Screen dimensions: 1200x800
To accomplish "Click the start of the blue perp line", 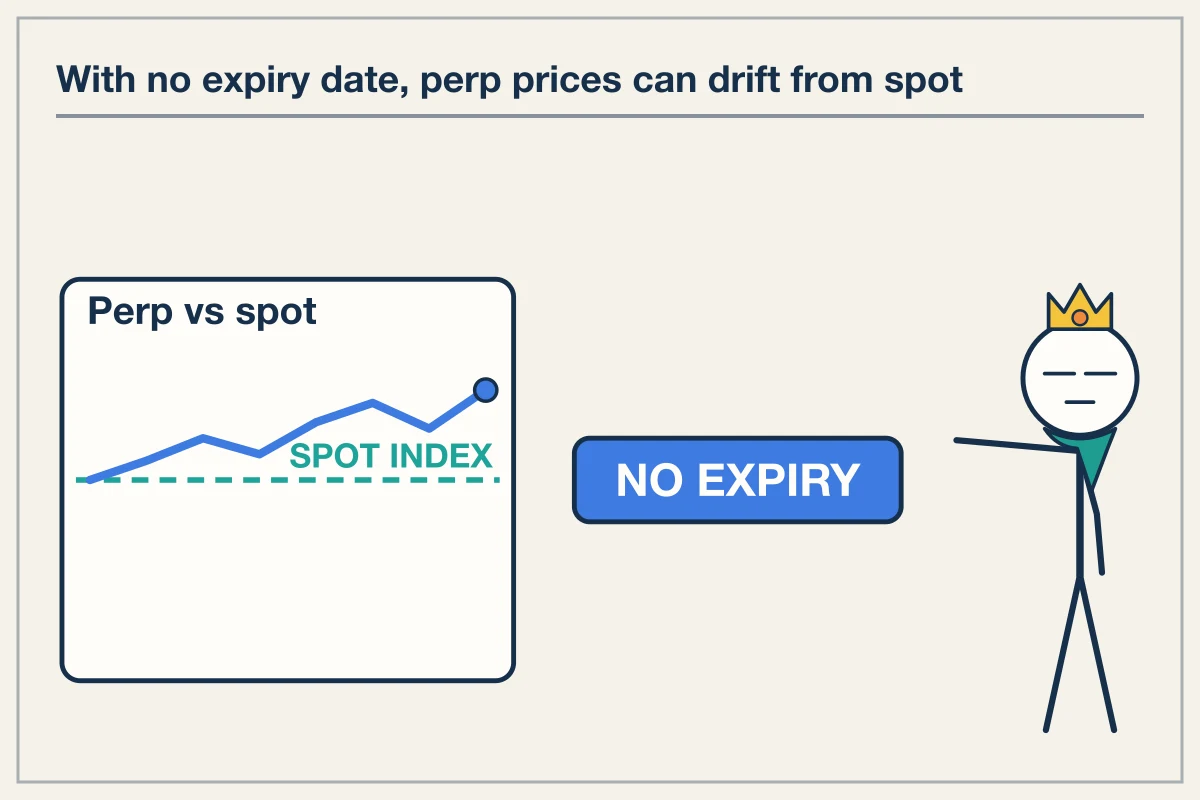I will pyautogui.click(x=90, y=480).
